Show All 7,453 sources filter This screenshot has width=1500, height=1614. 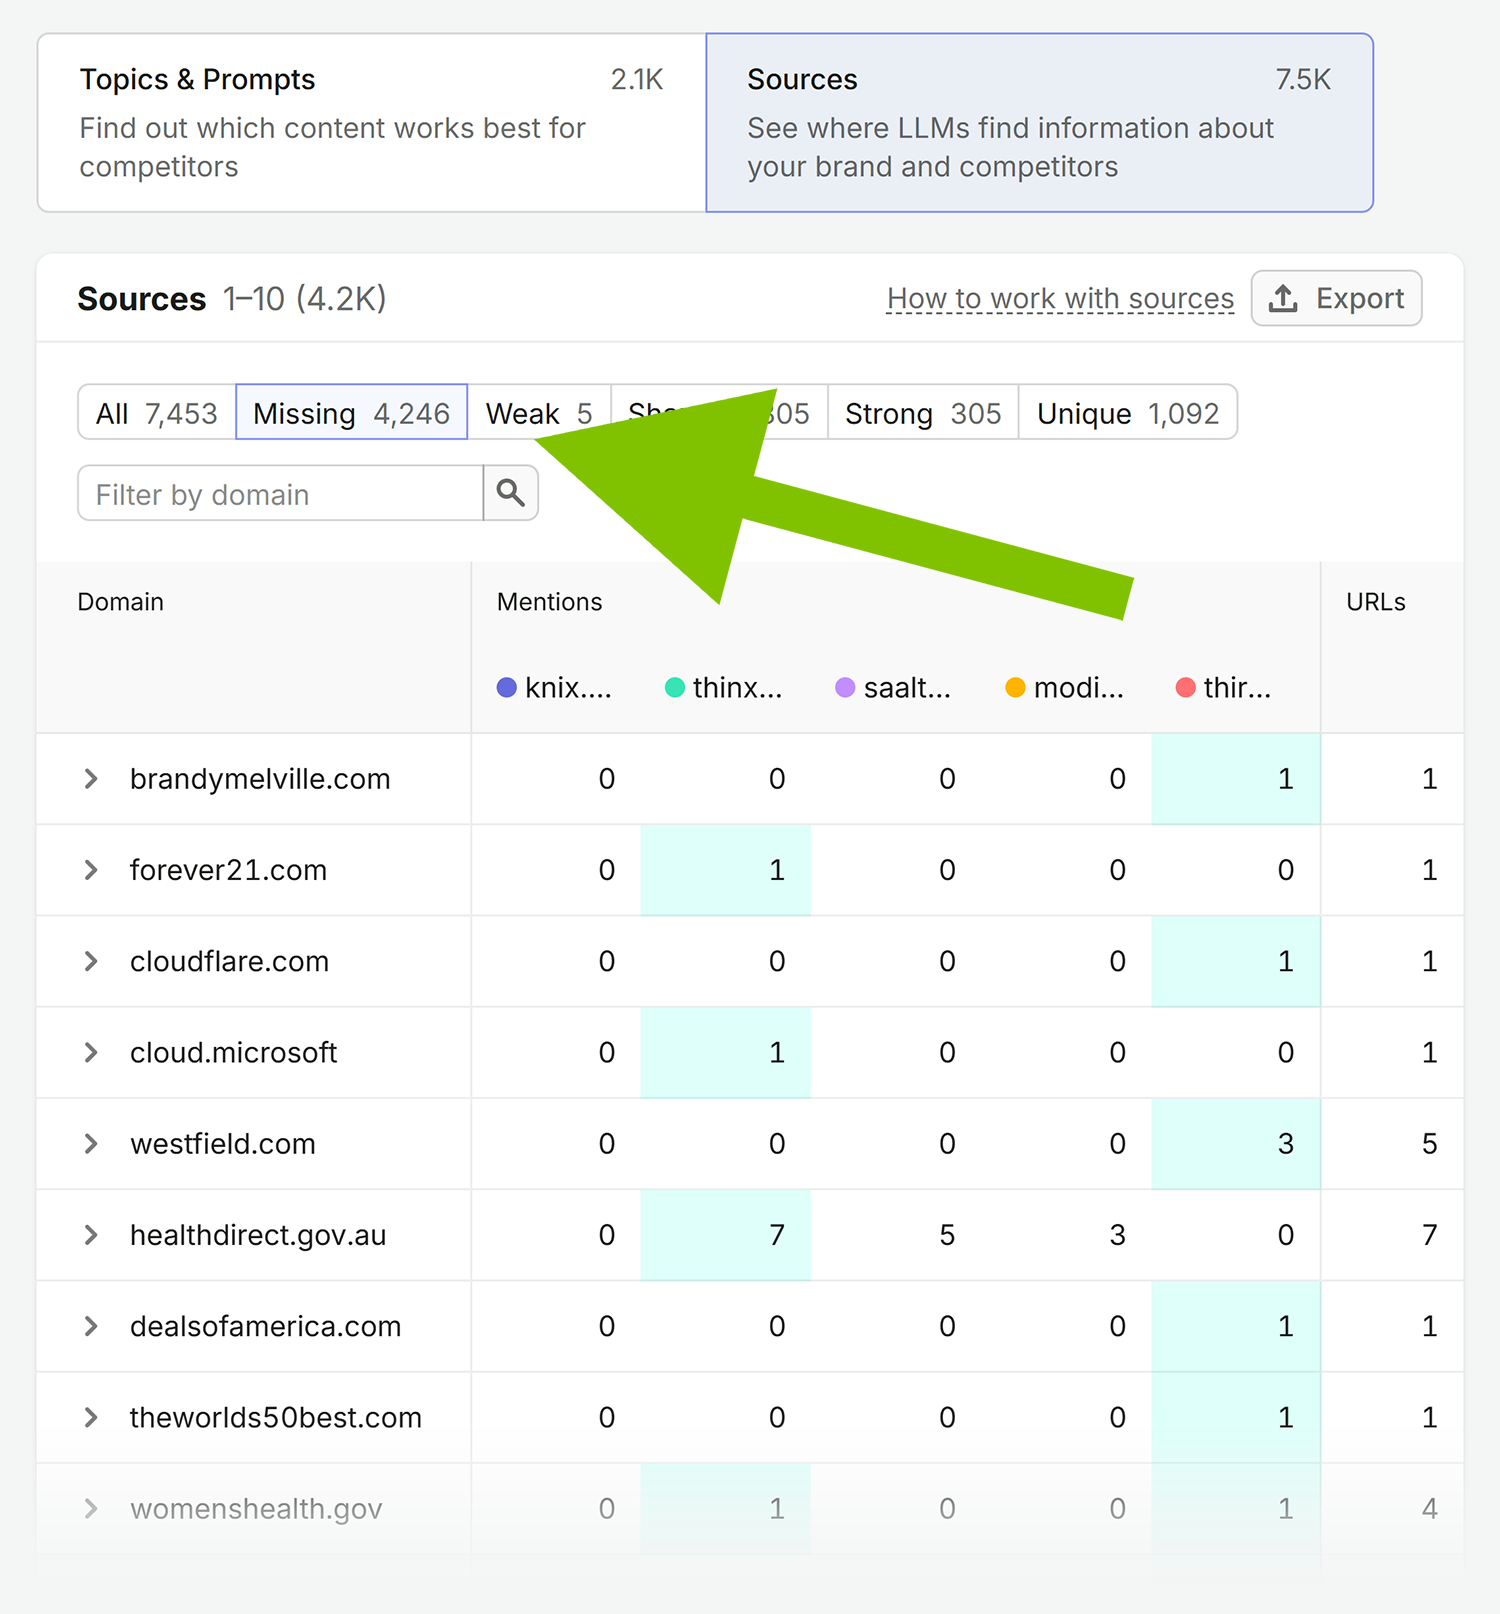(x=157, y=412)
